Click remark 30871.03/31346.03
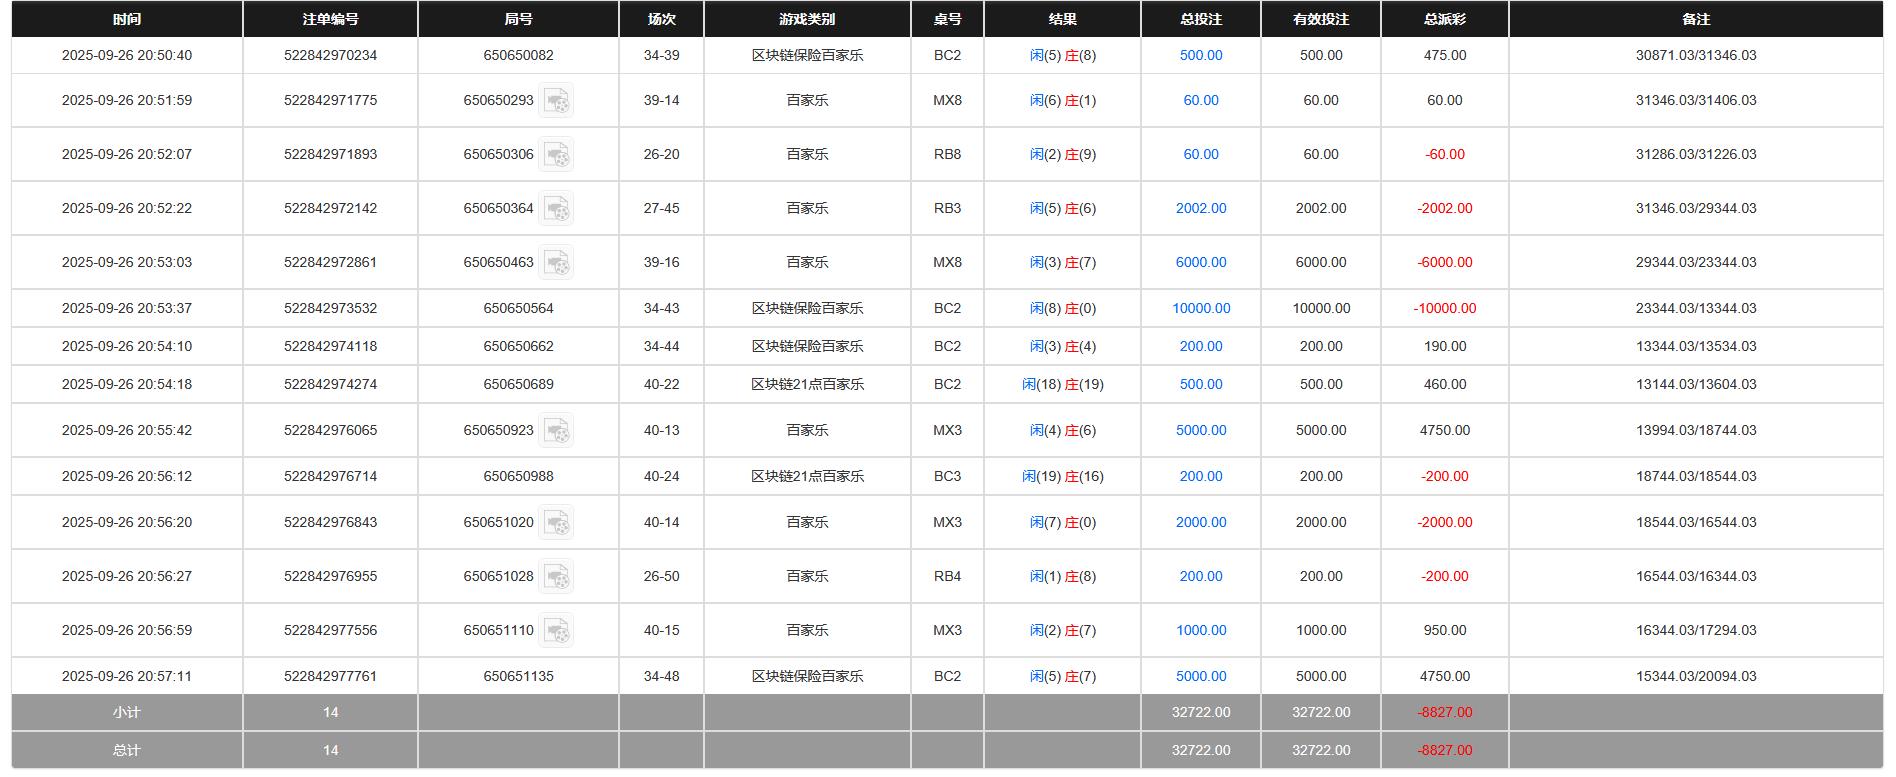 (1696, 55)
